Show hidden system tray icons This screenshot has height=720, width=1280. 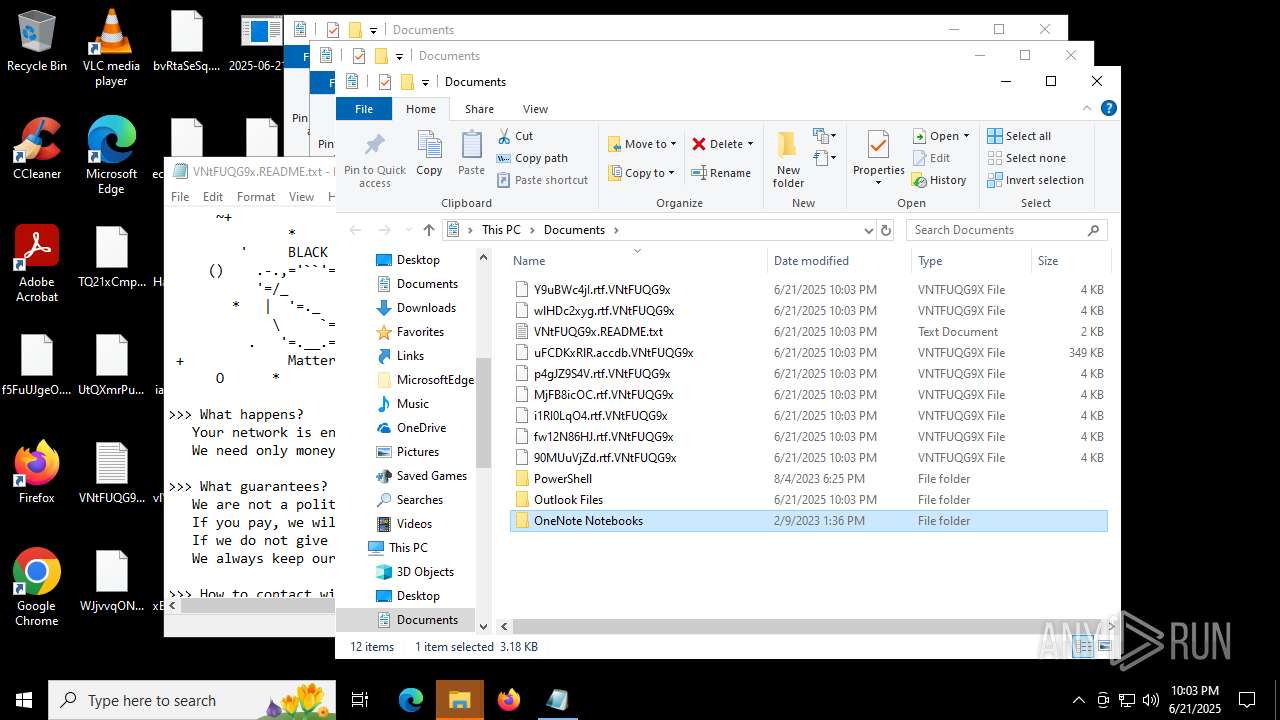coord(1078,700)
